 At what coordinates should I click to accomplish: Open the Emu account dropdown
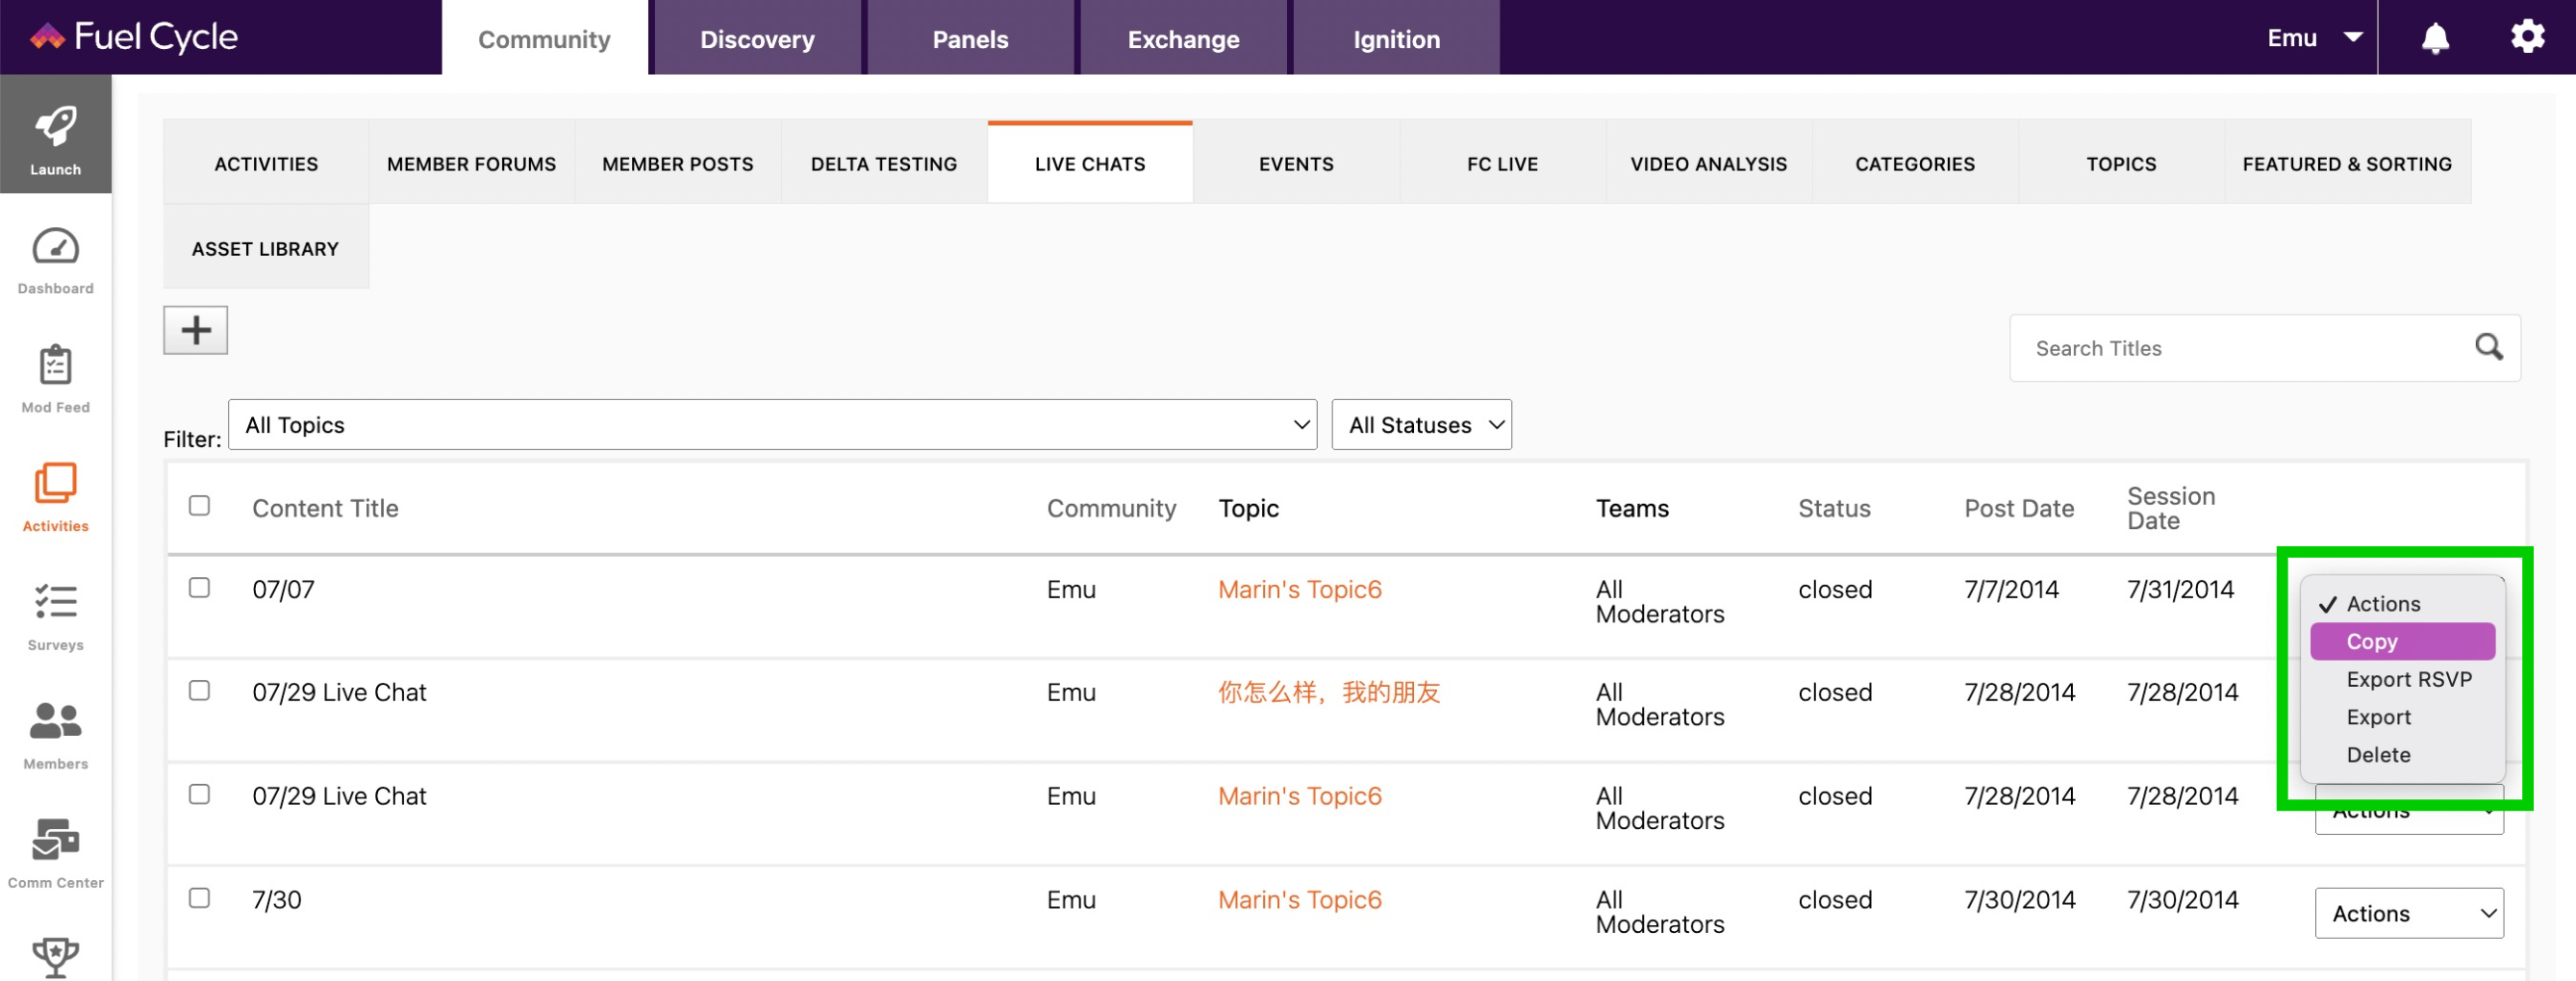click(x=2313, y=38)
